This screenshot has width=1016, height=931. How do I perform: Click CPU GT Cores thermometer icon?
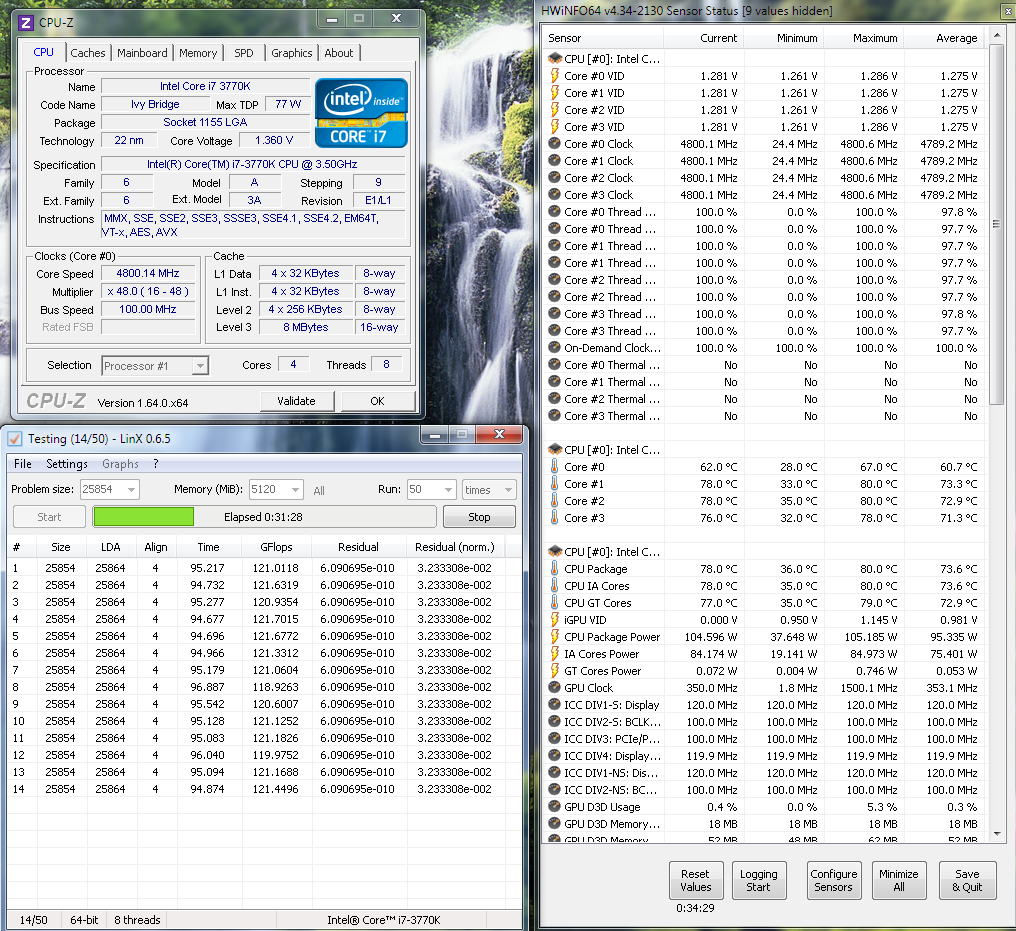click(x=555, y=603)
